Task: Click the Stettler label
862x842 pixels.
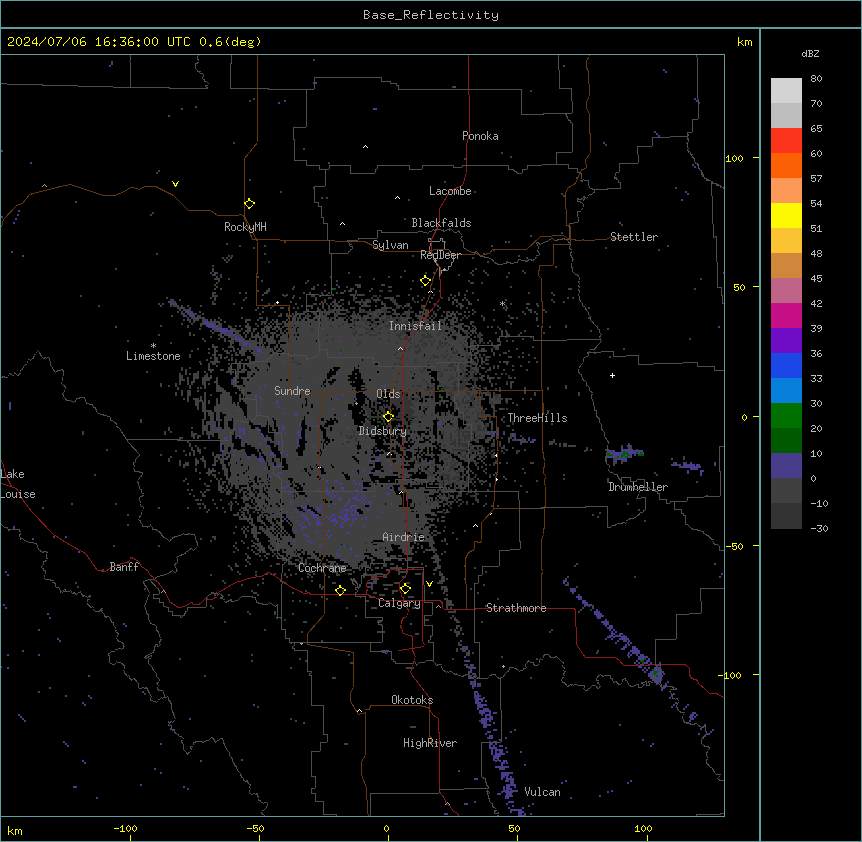Action: coord(633,237)
